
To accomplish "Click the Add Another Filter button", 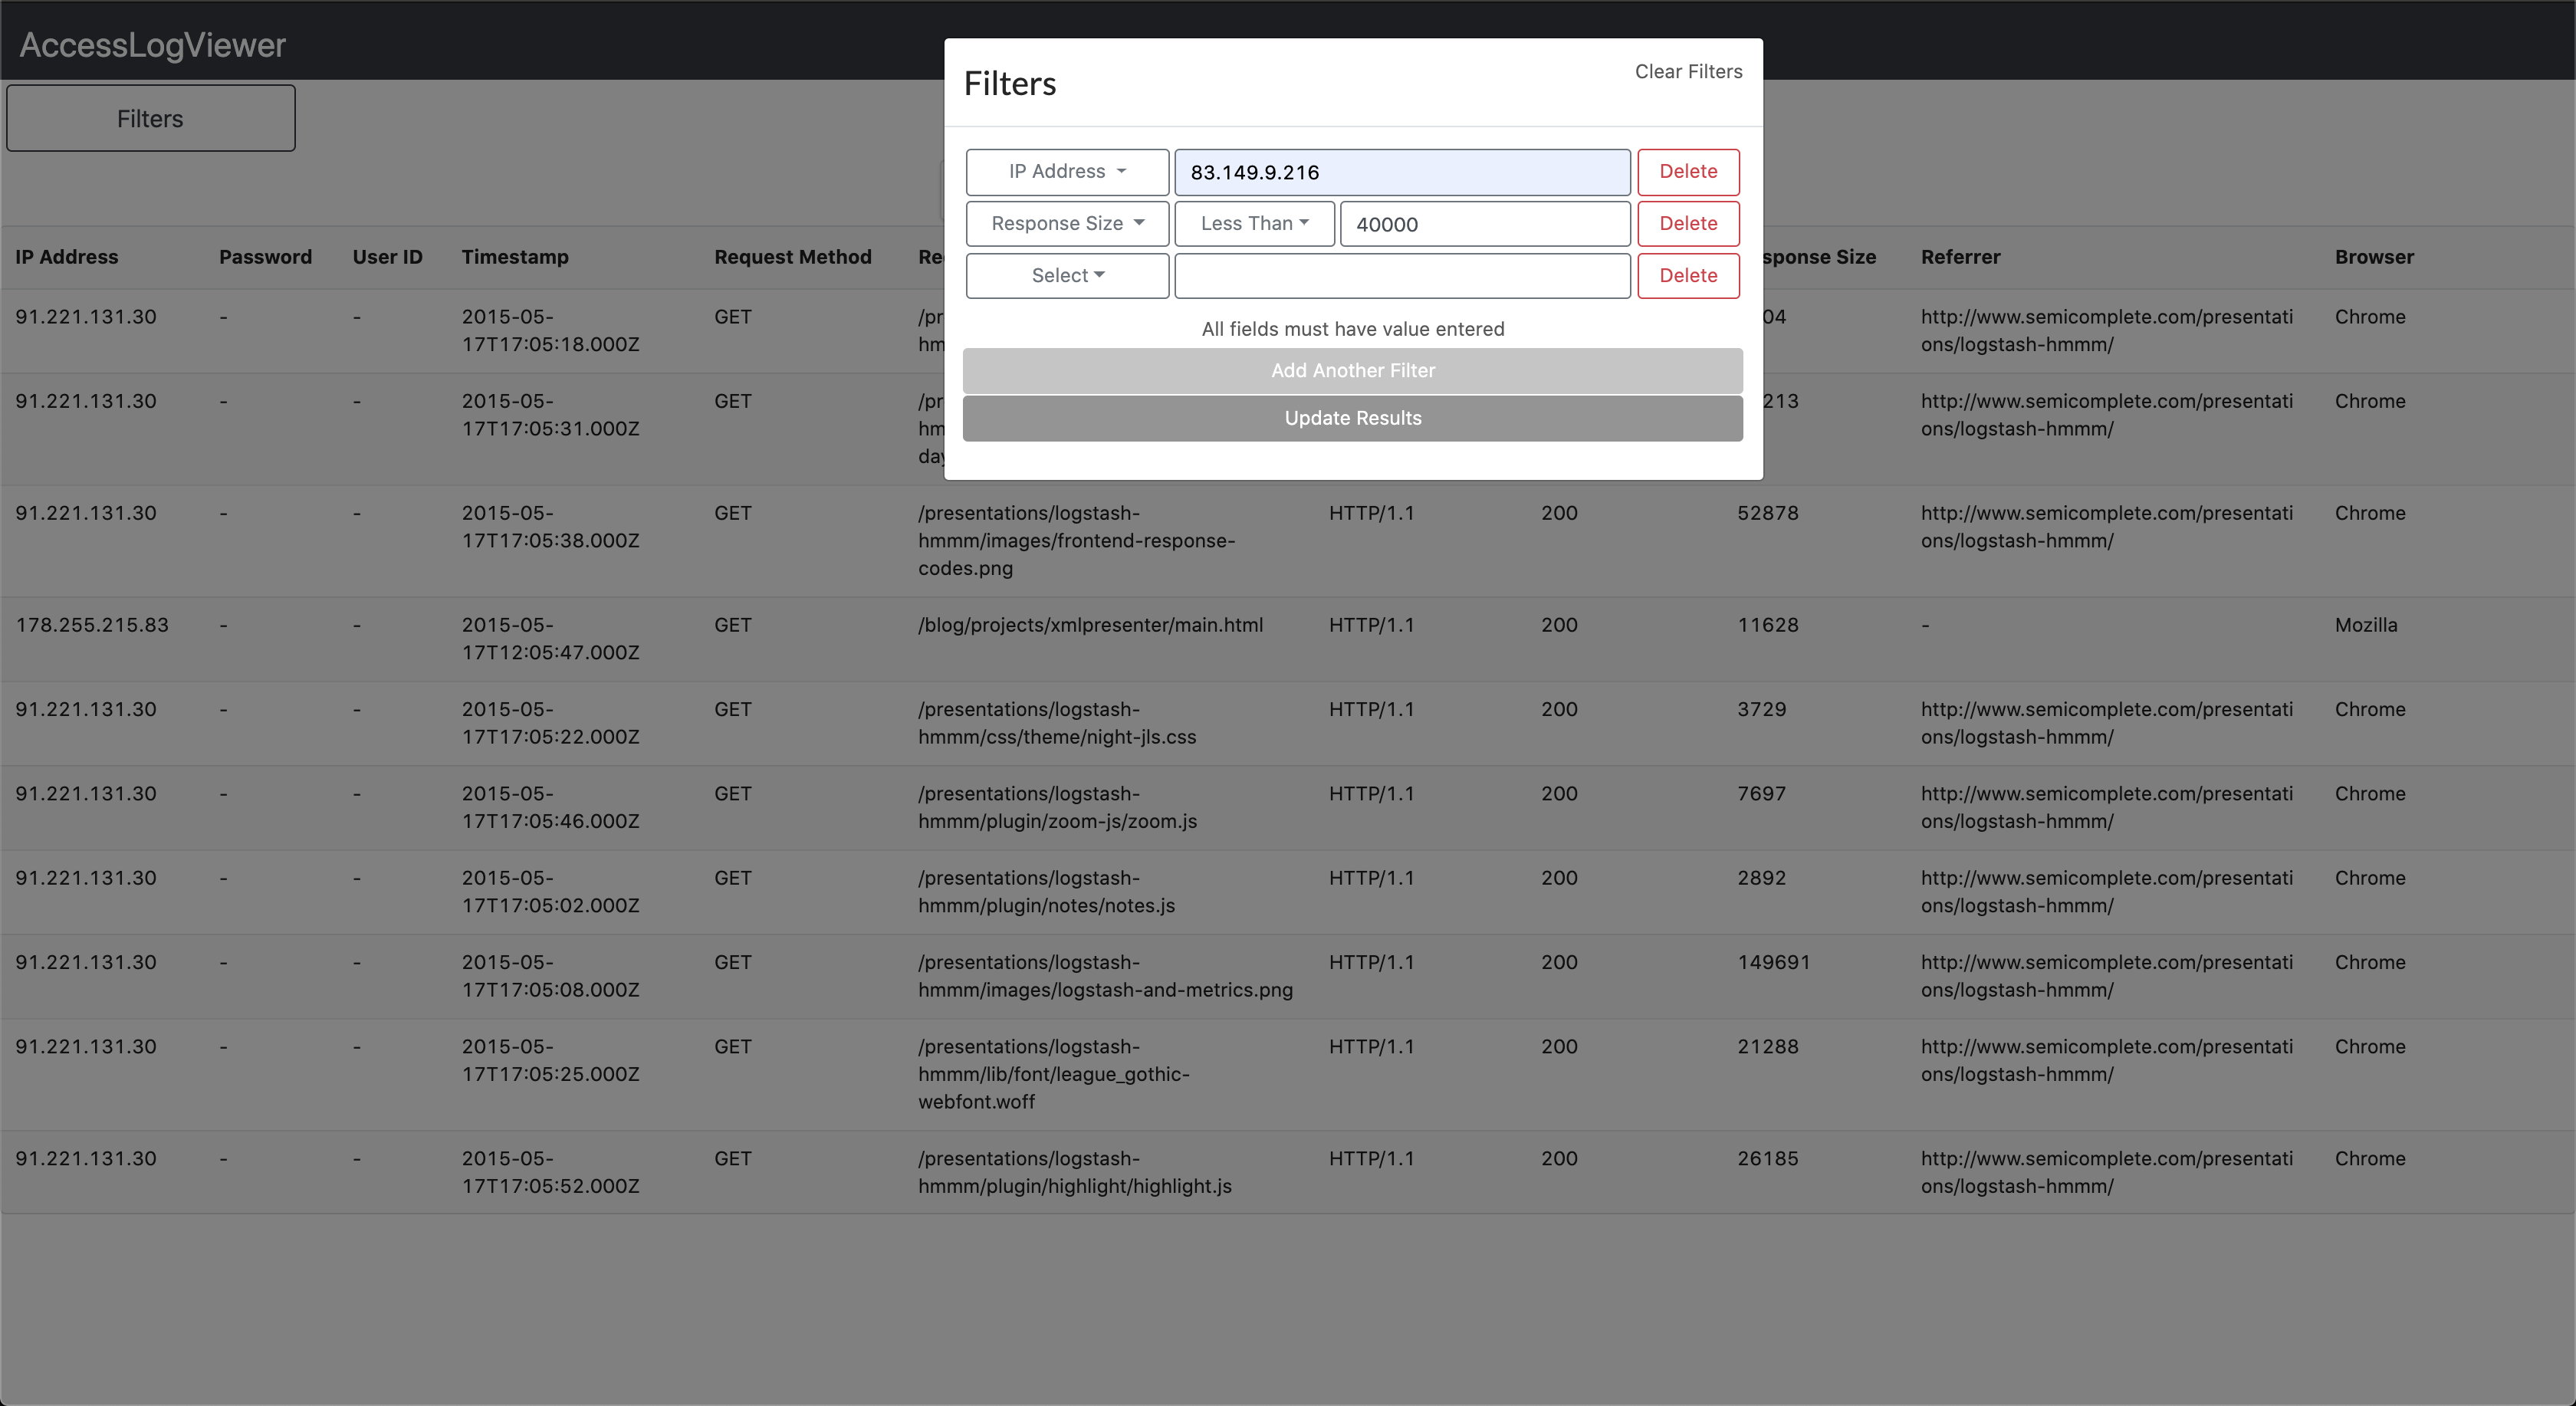I will click(1352, 370).
